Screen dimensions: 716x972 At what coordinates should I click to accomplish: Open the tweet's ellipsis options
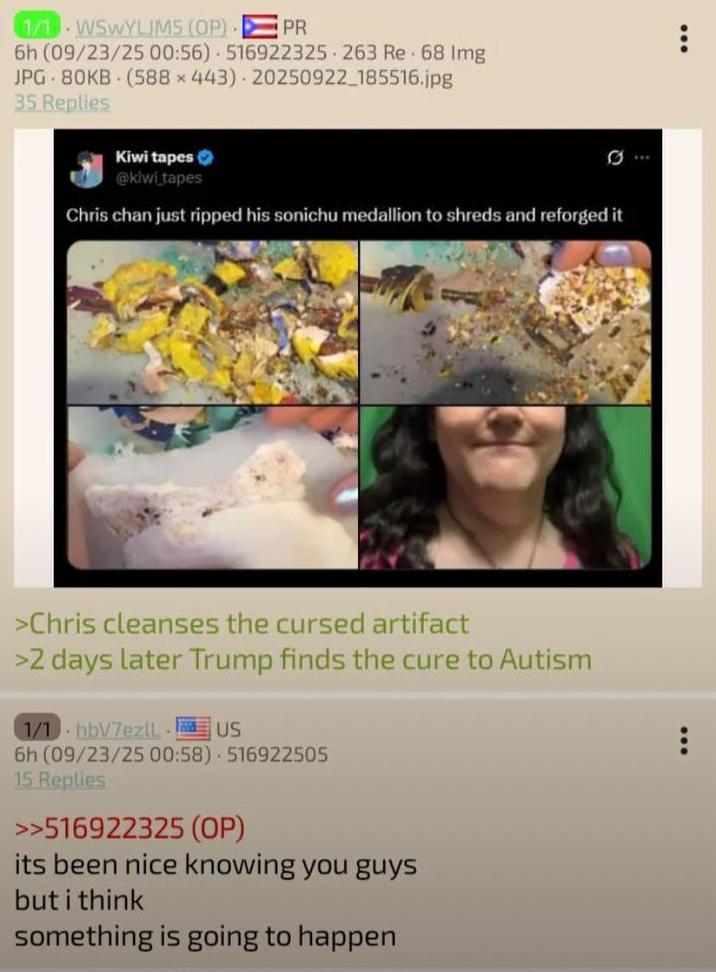[x=642, y=157]
